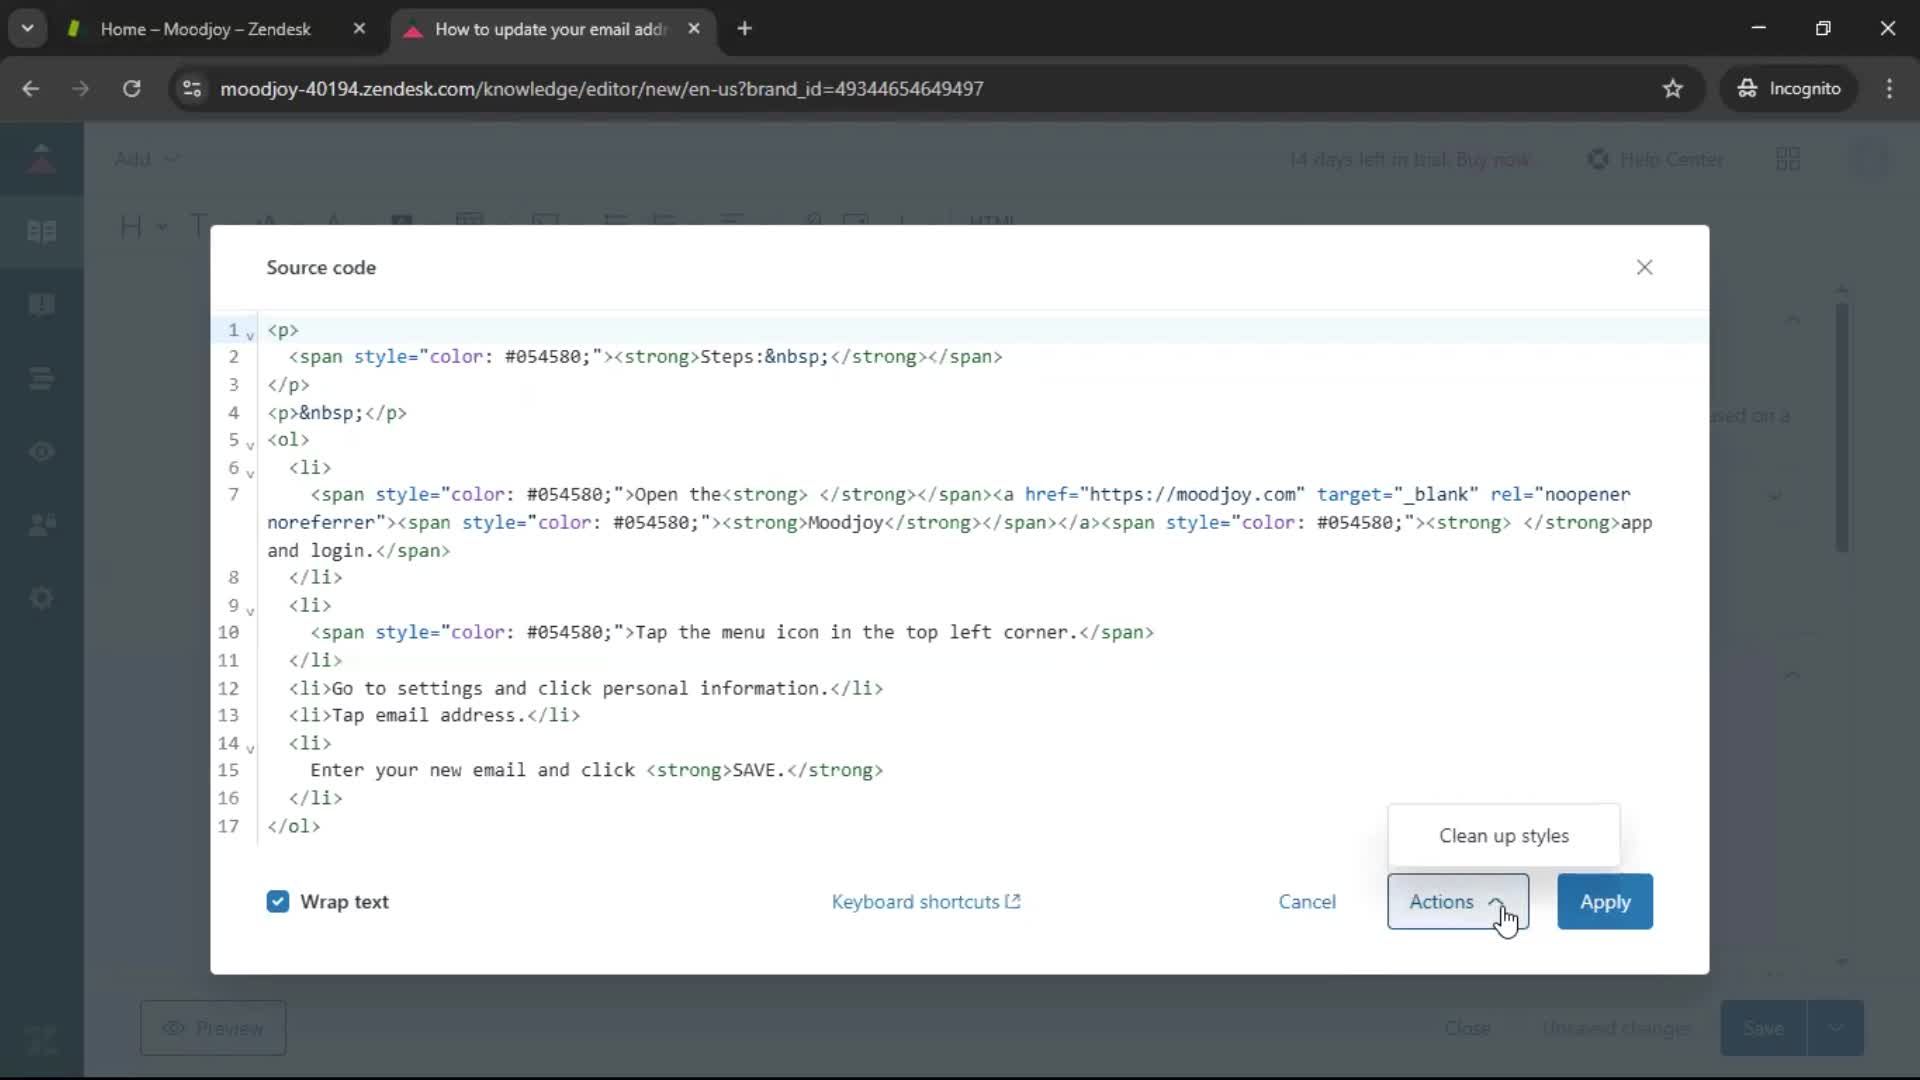Toggle the Actions dropdown
Screen dimensions: 1920x1080
pos(1458,902)
